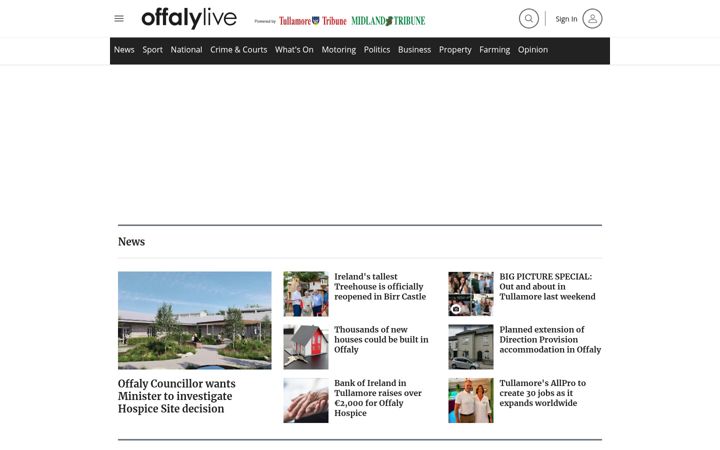Screen dimensions: 720x450
Task: Open the grey building thumbnail
Action: tap(471, 347)
